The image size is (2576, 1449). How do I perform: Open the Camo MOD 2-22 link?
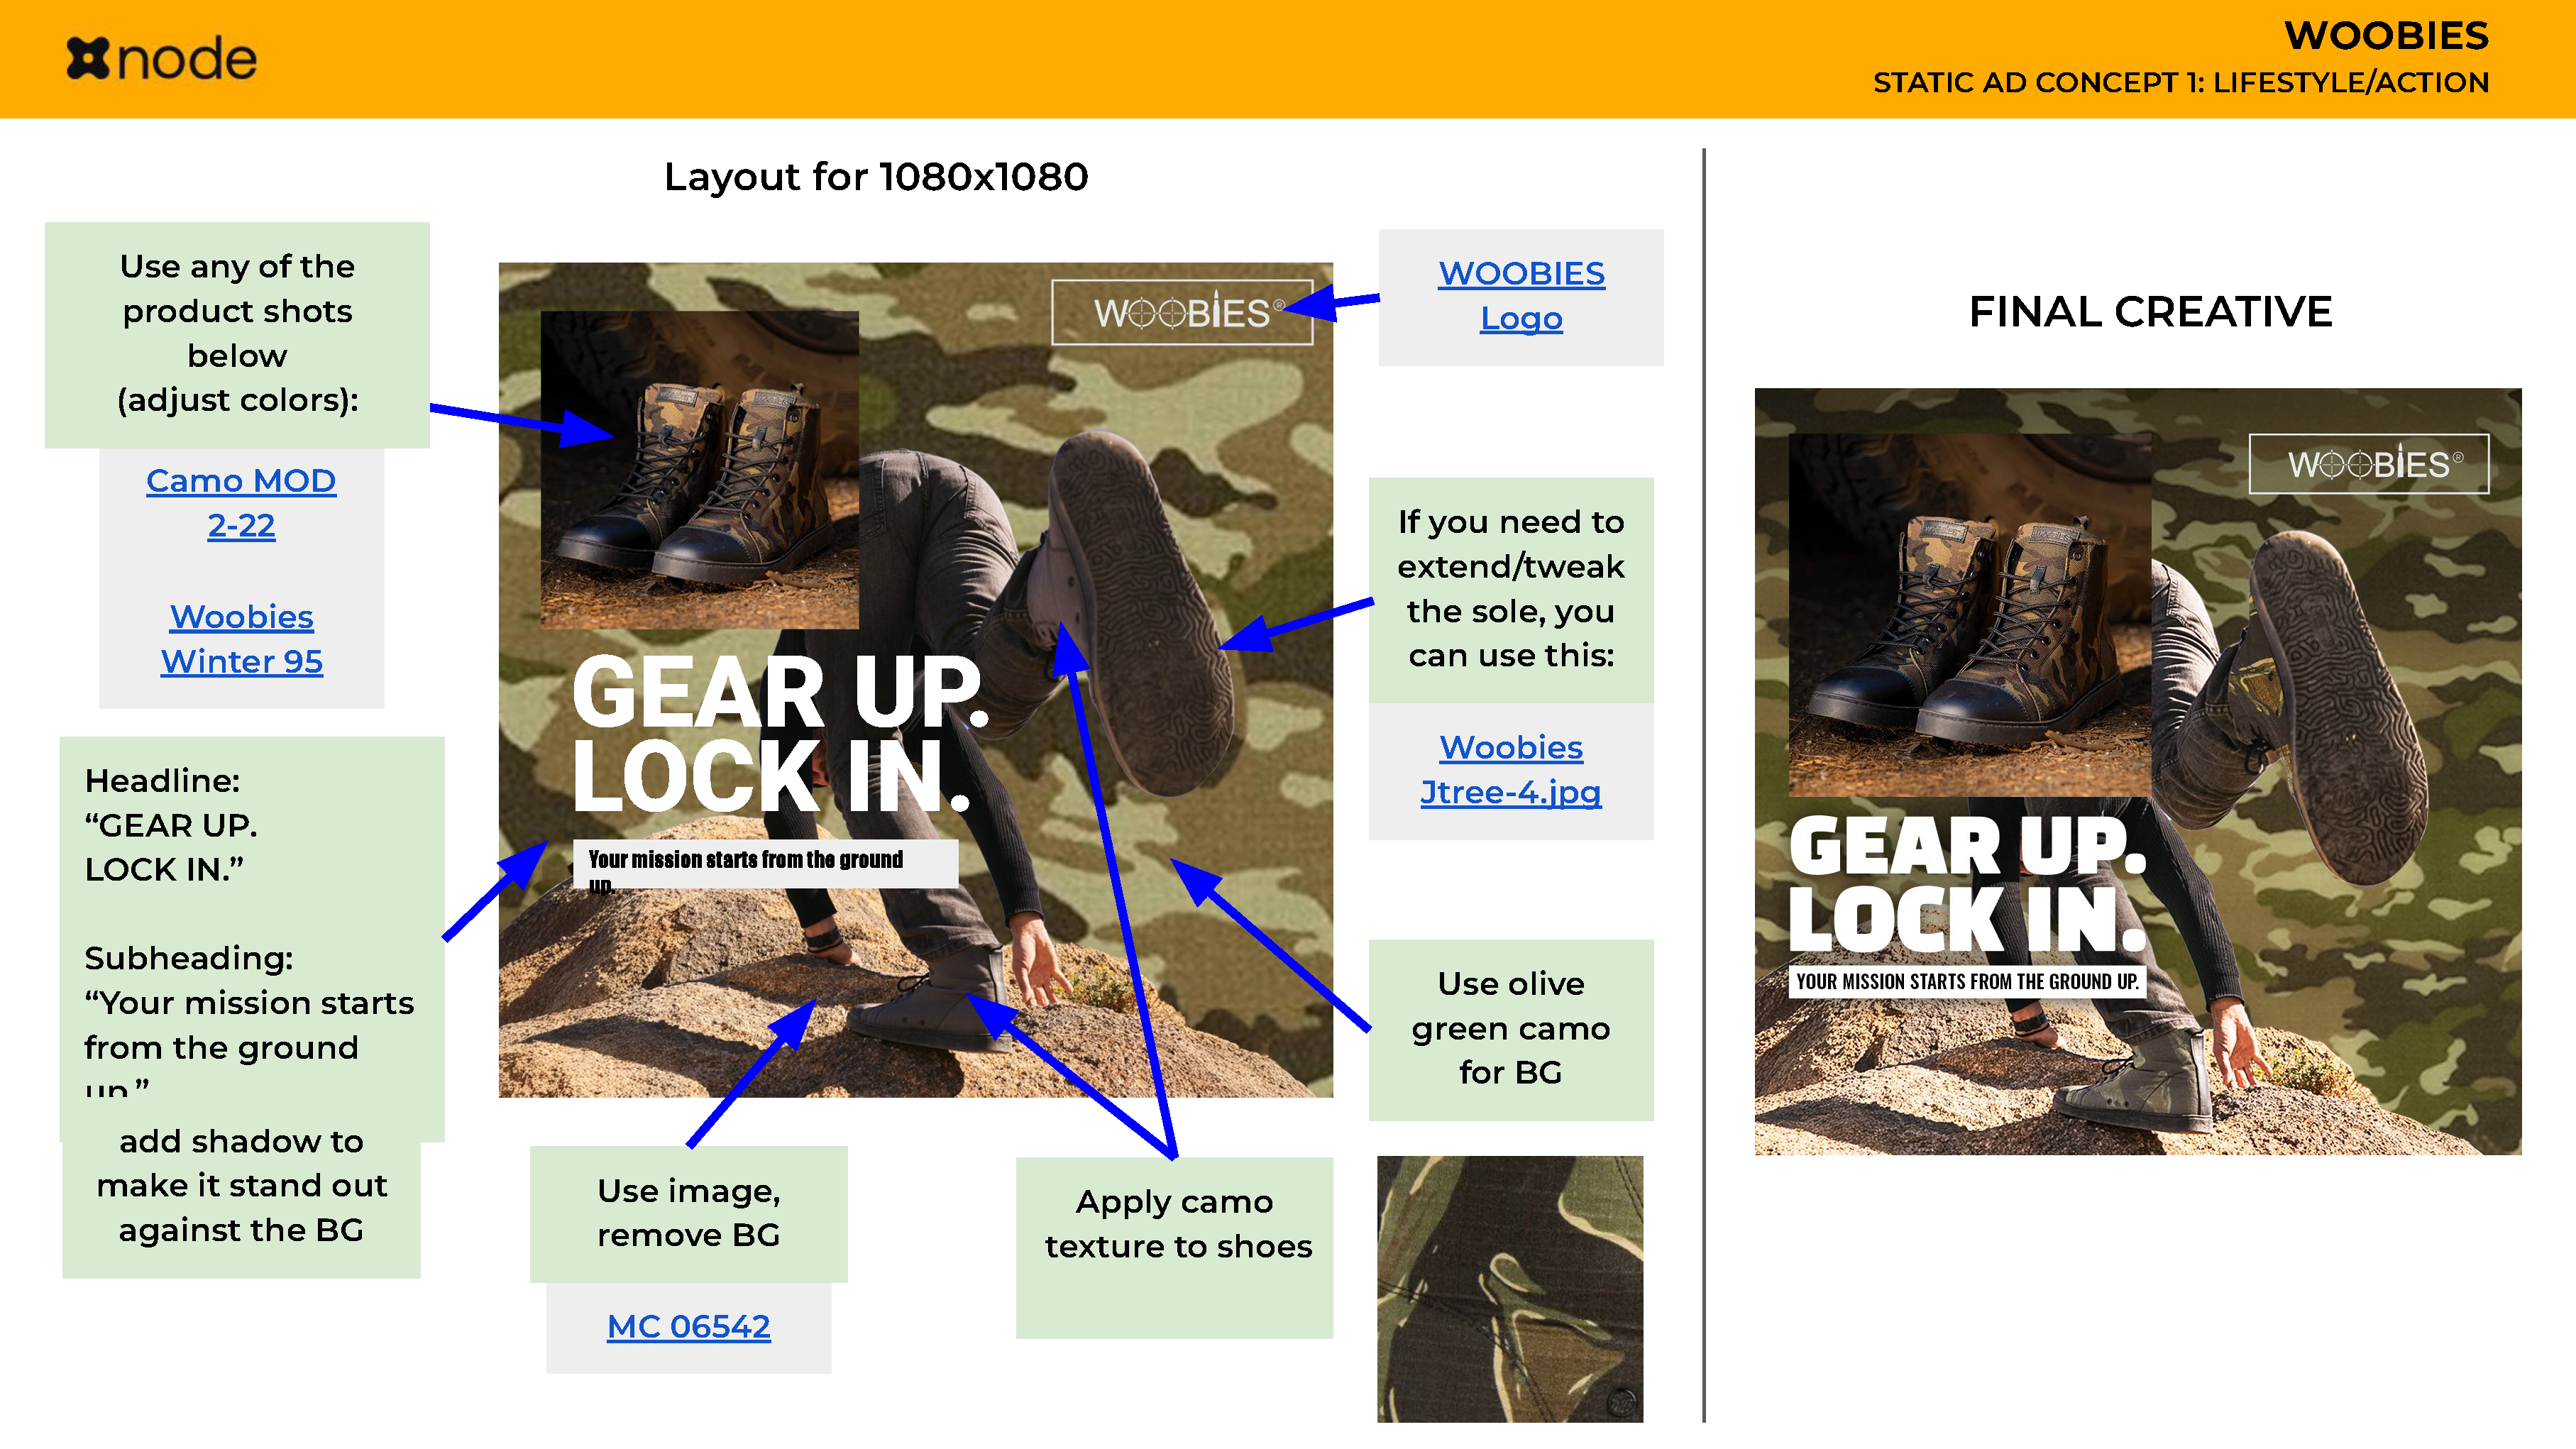(x=241, y=503)
